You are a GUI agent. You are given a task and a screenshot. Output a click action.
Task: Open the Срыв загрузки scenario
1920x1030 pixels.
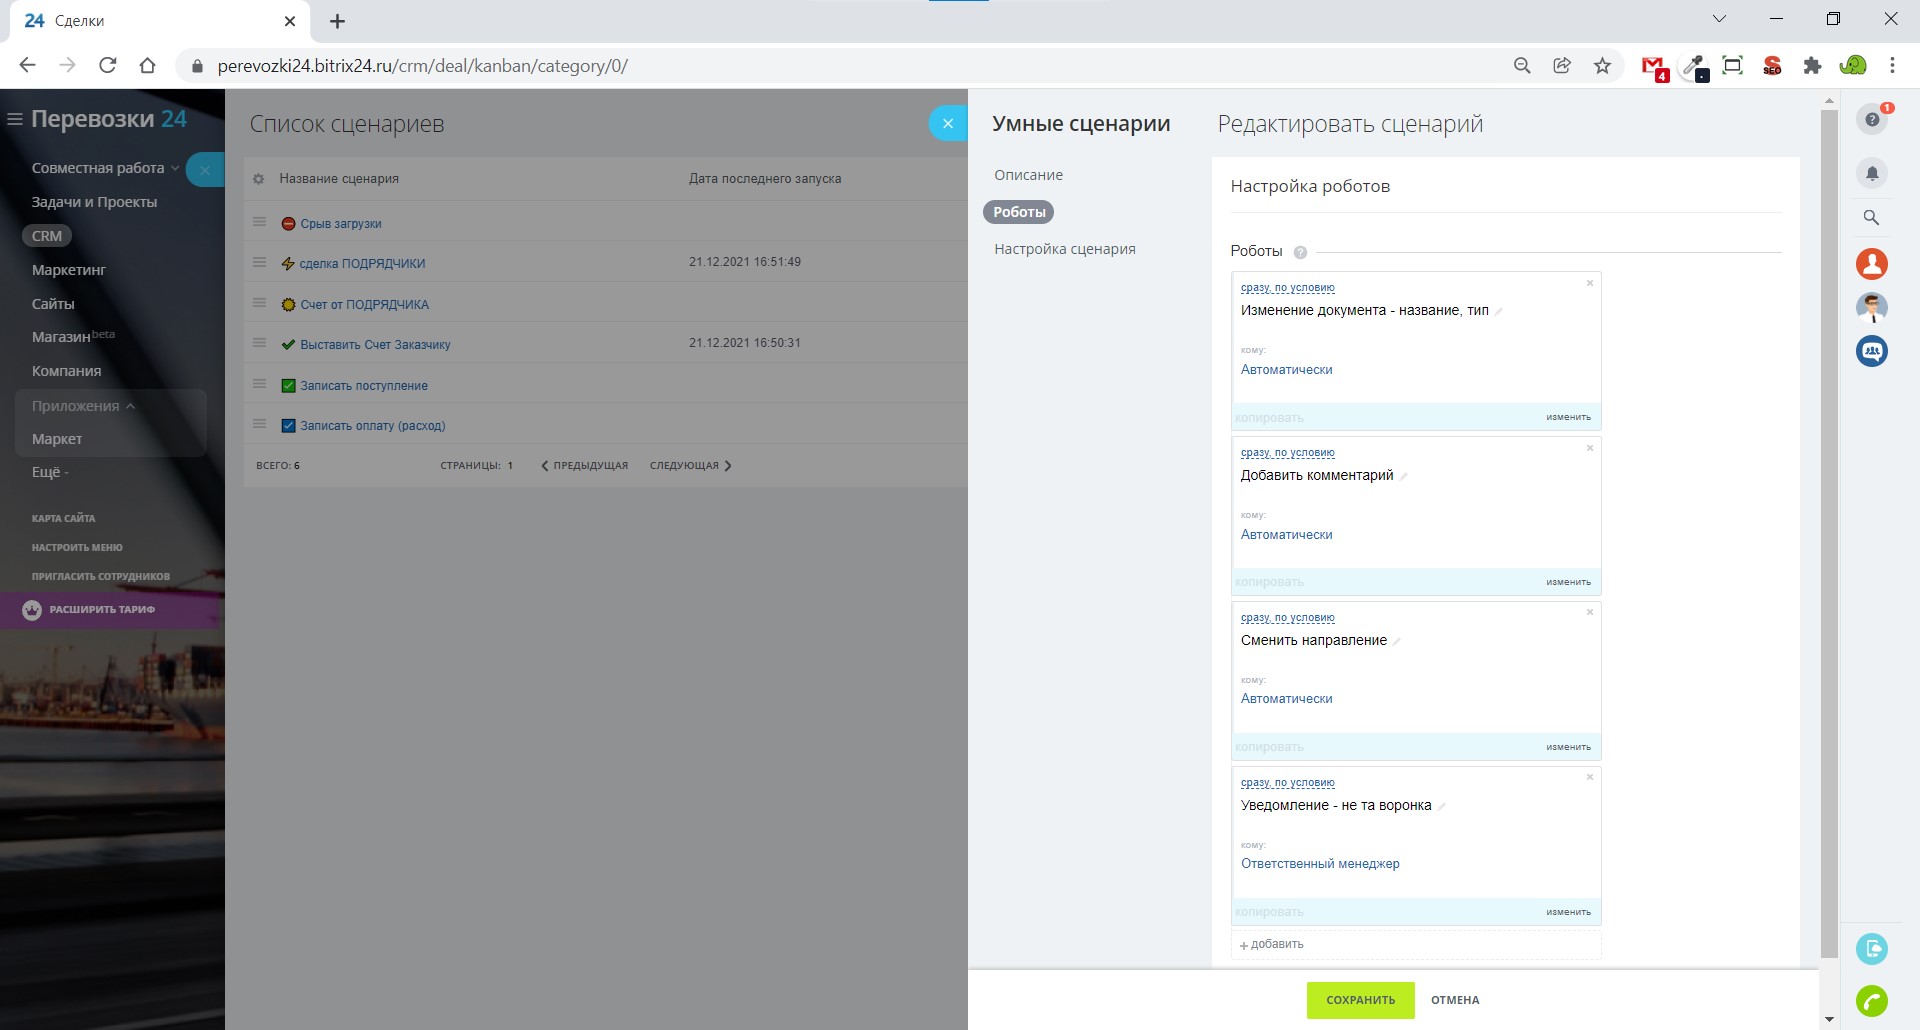(341, 224)
